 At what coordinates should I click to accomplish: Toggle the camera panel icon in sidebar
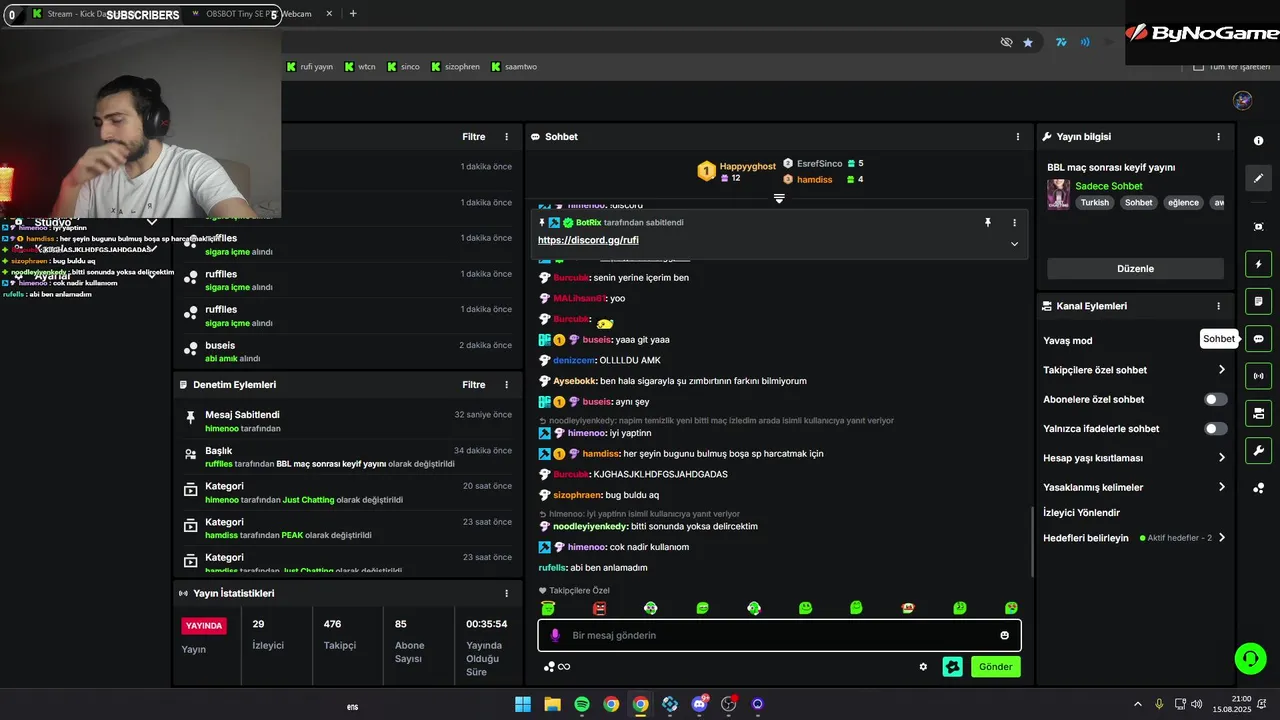[1258, 413]
